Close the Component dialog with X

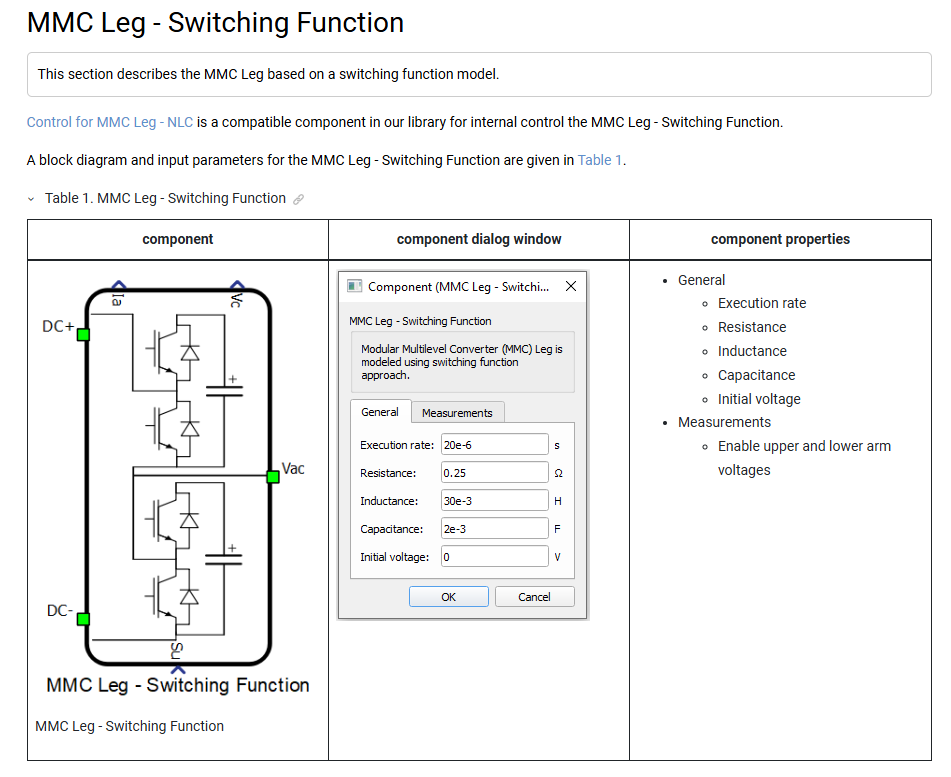point(570,286)
